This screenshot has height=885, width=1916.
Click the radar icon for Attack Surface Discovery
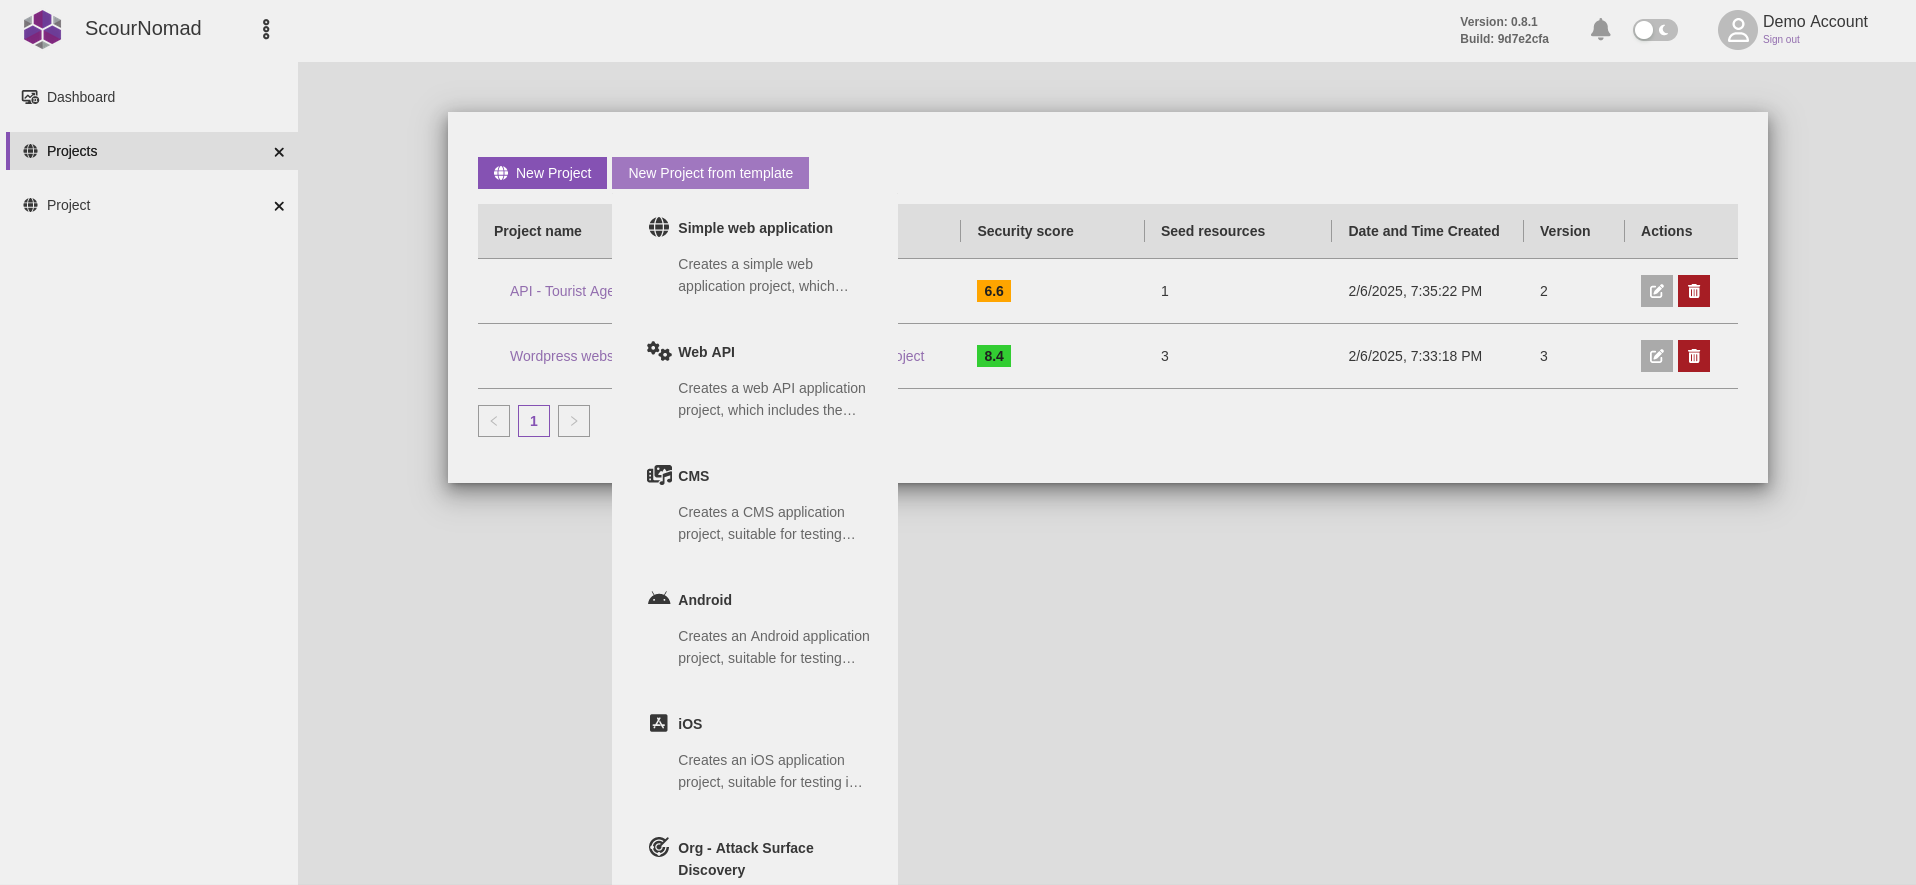point(659,847)
